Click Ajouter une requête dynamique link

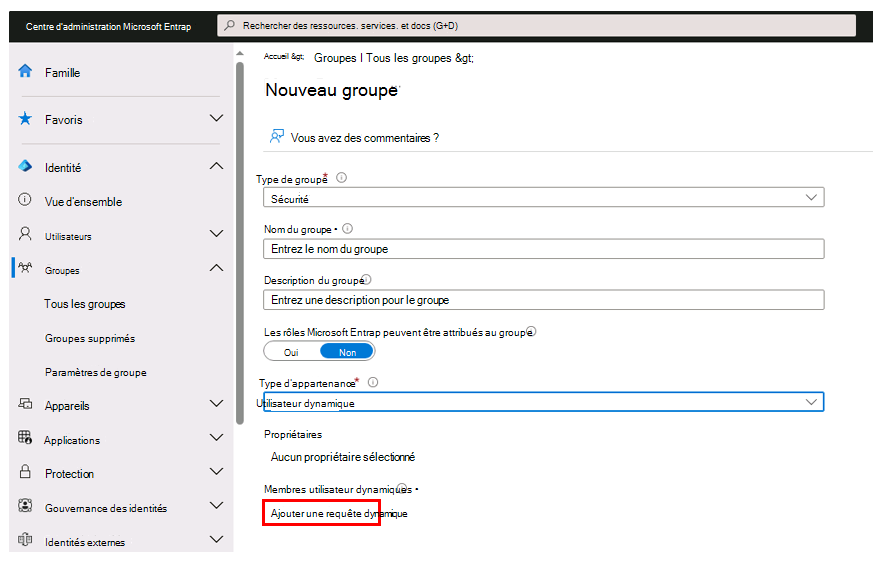[339, 513]
